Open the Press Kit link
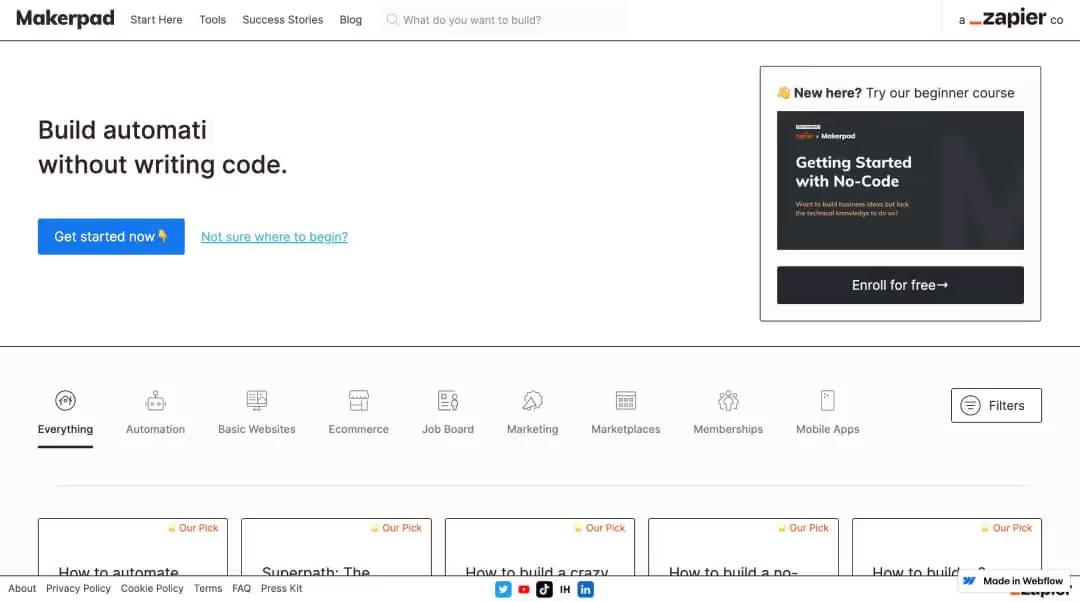The width and height of the screenshot is (1080, 602). point(282,588)
